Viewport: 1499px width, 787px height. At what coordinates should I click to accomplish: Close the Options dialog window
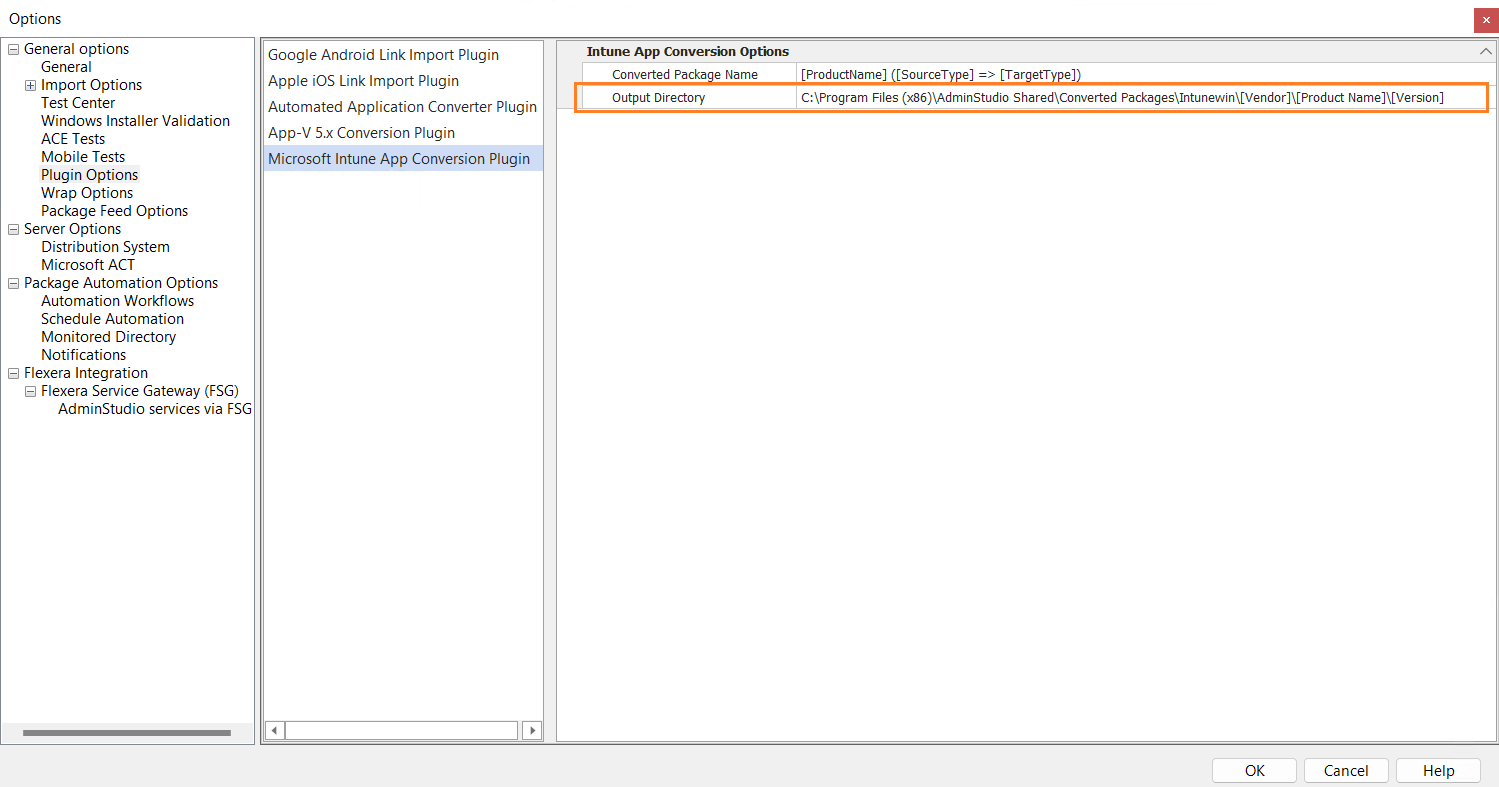click(1485, 20)
